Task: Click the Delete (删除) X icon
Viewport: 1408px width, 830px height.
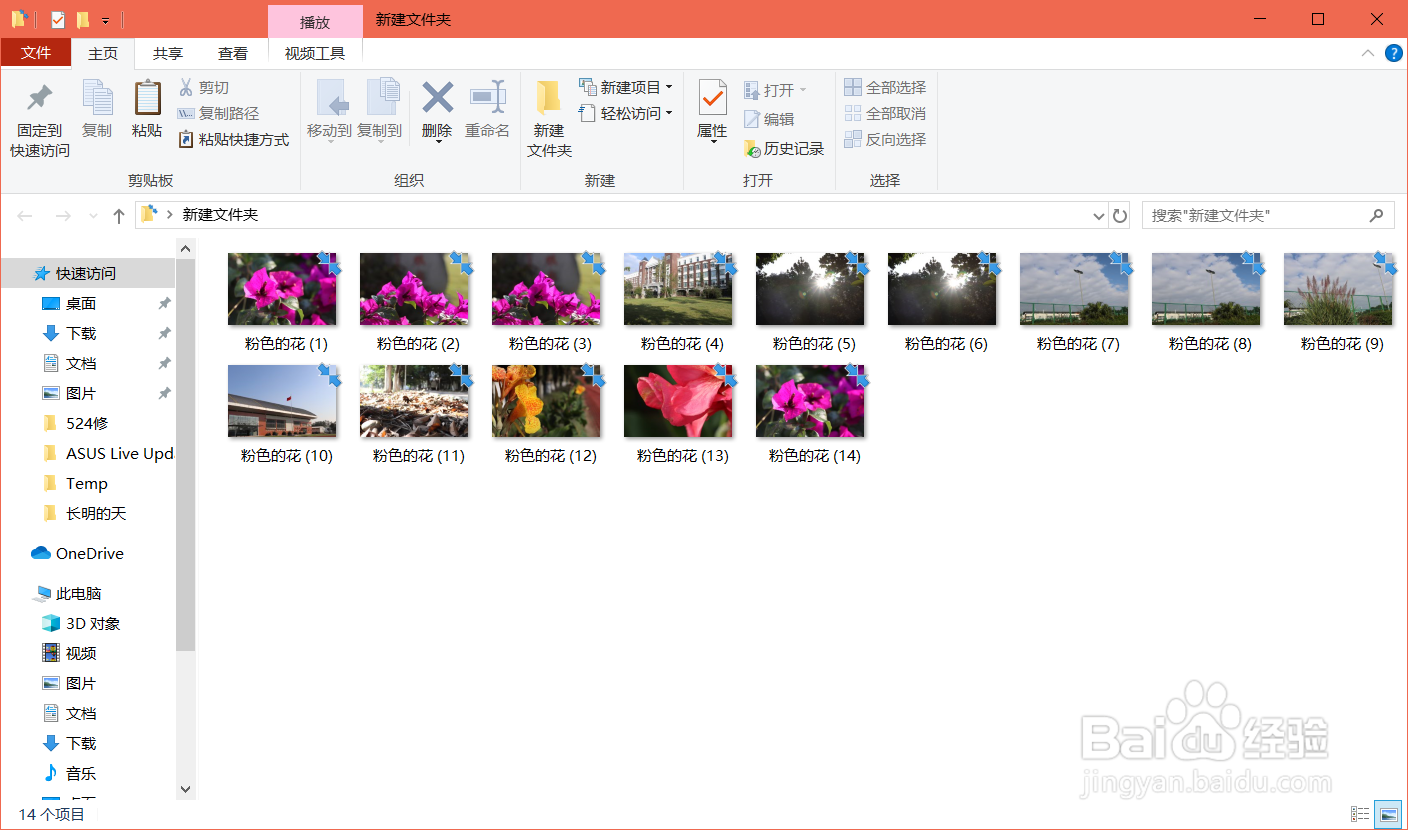Action: coord(437,99)
